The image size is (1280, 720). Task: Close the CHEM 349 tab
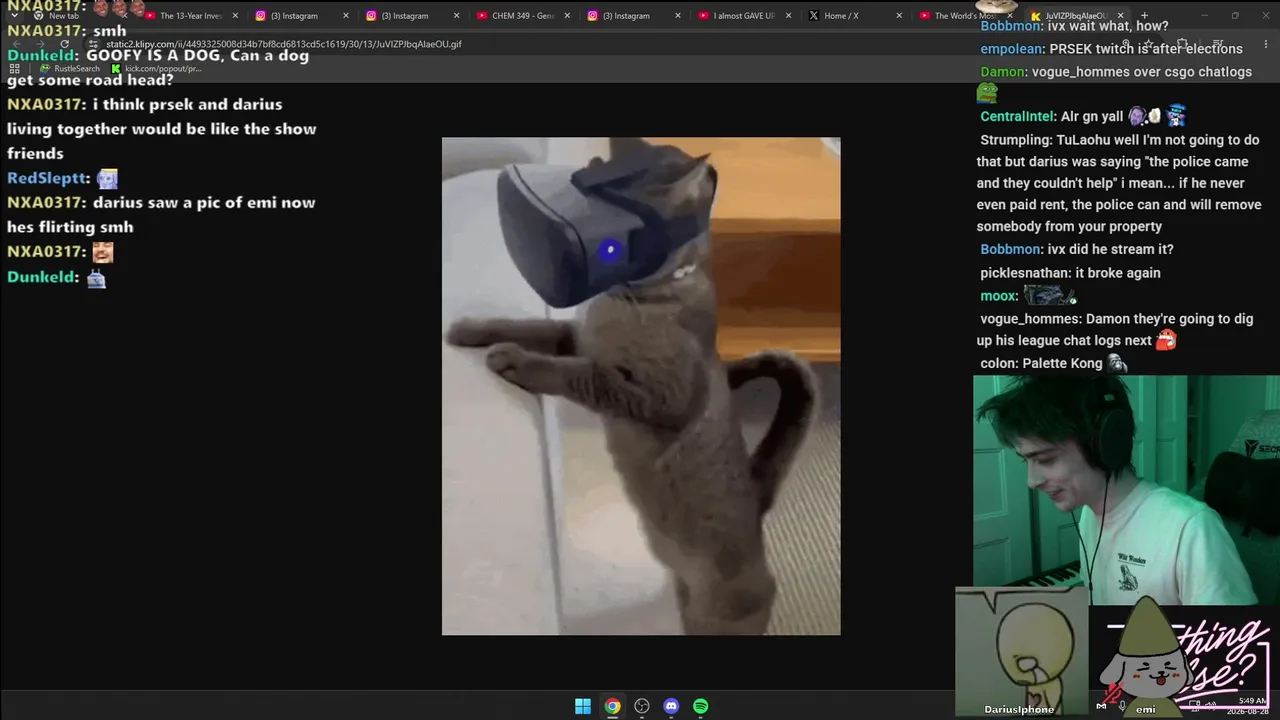pos(567,16)
